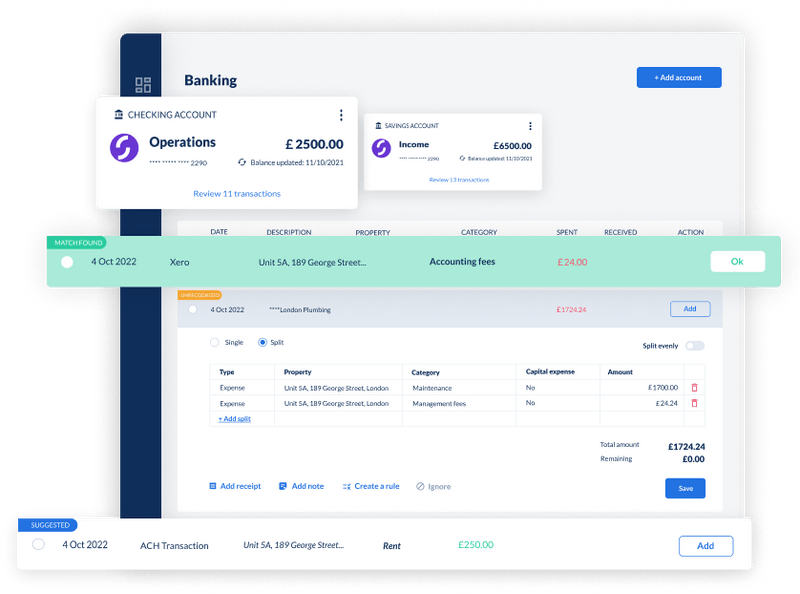Viewport: 800px width, 594px height.
Task: Select the Add receipt icon
Action: (x=211, y=485)
